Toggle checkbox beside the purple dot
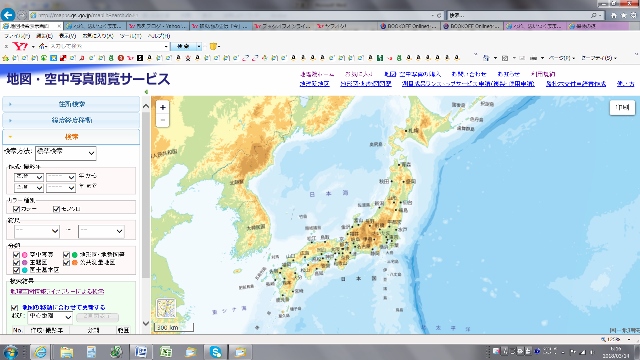 [17, 262]
